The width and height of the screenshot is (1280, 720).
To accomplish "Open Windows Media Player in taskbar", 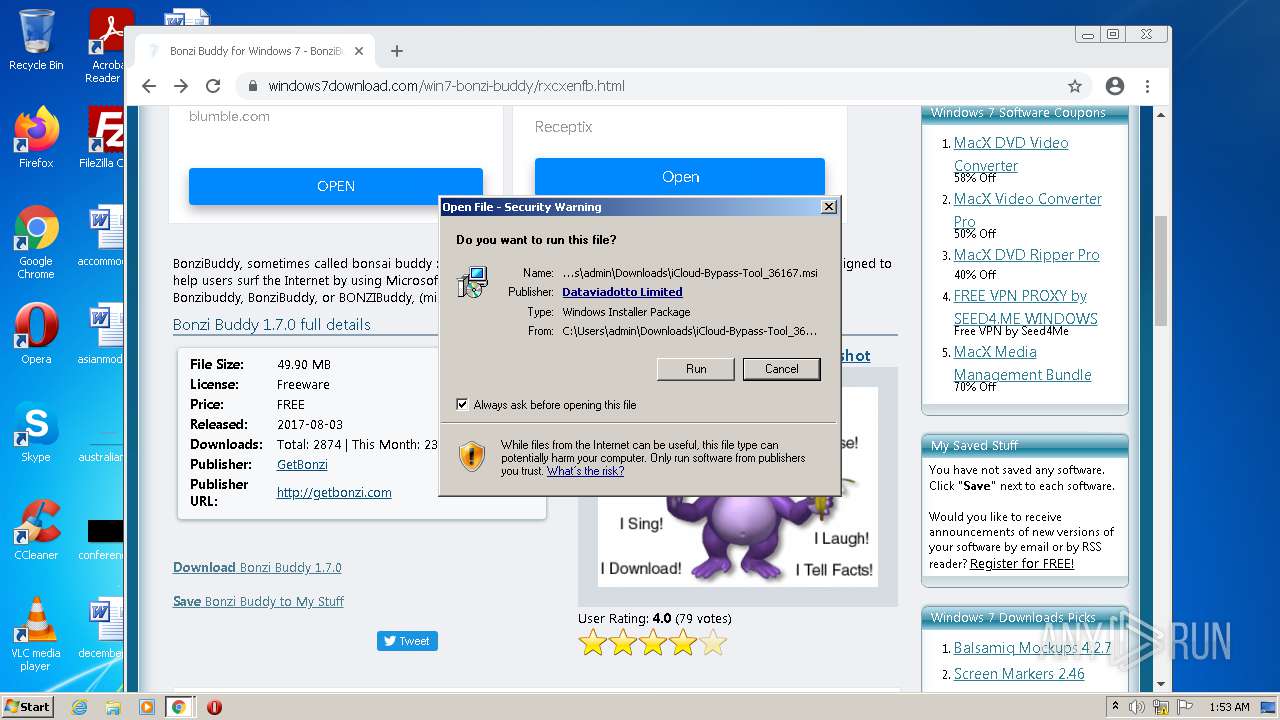I will [x=147, y=707].
